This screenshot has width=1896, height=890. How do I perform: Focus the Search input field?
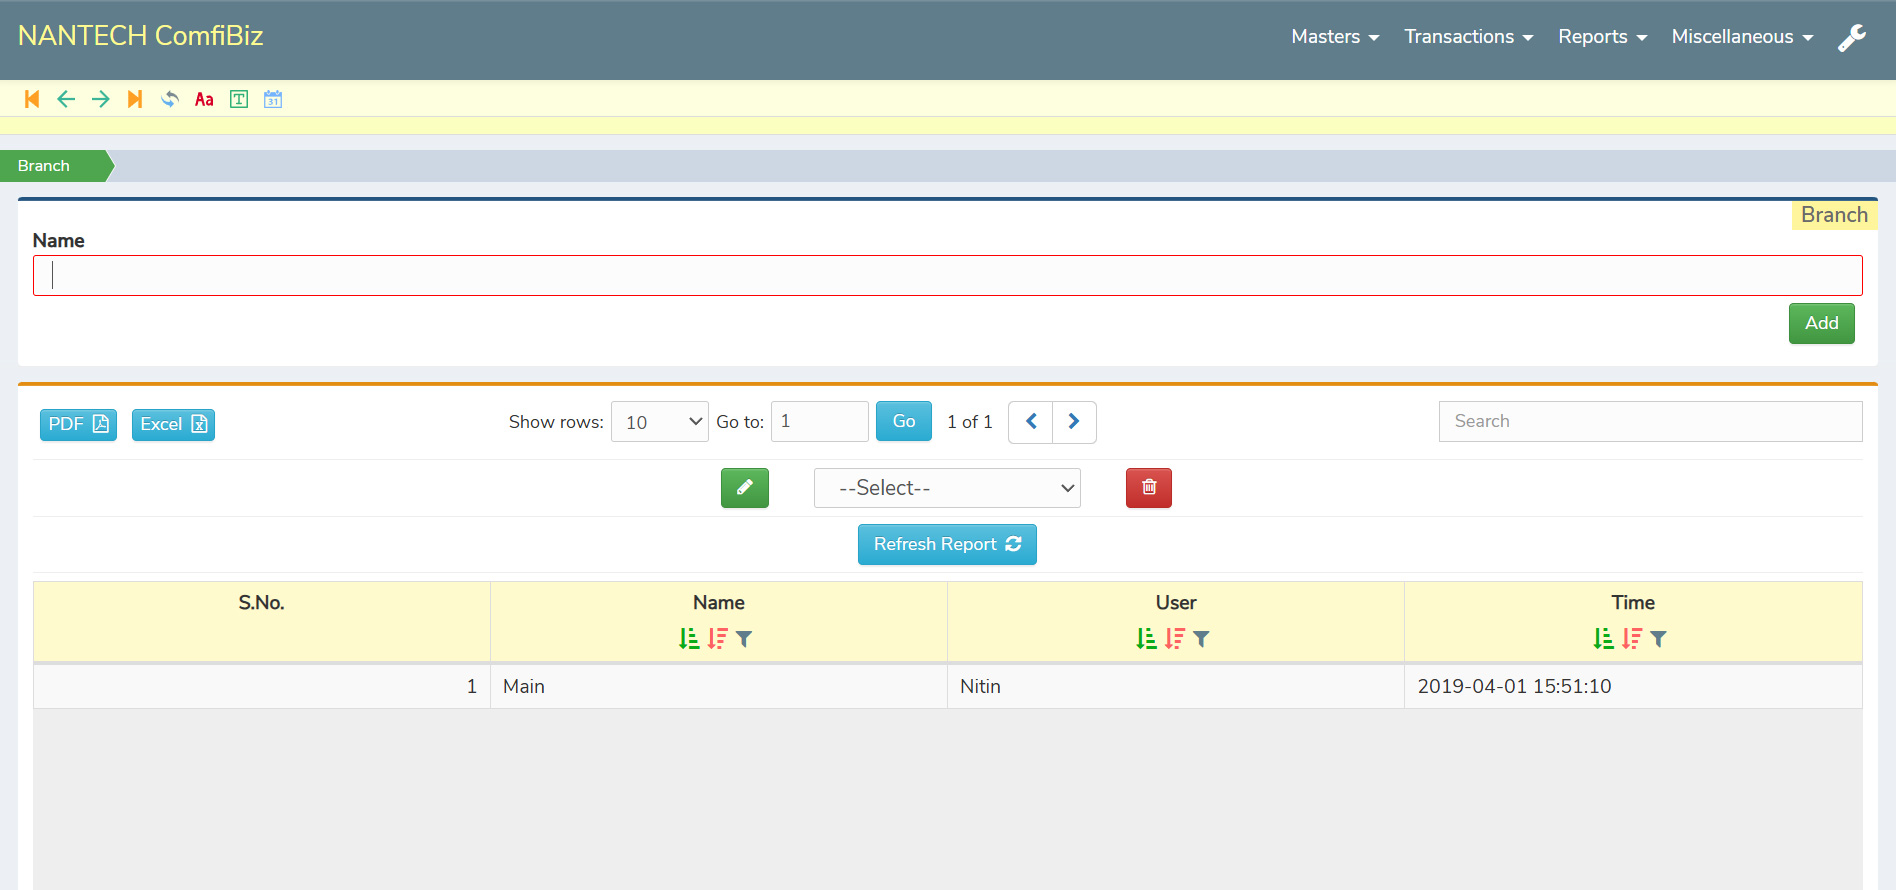[x=1650, y=421]
